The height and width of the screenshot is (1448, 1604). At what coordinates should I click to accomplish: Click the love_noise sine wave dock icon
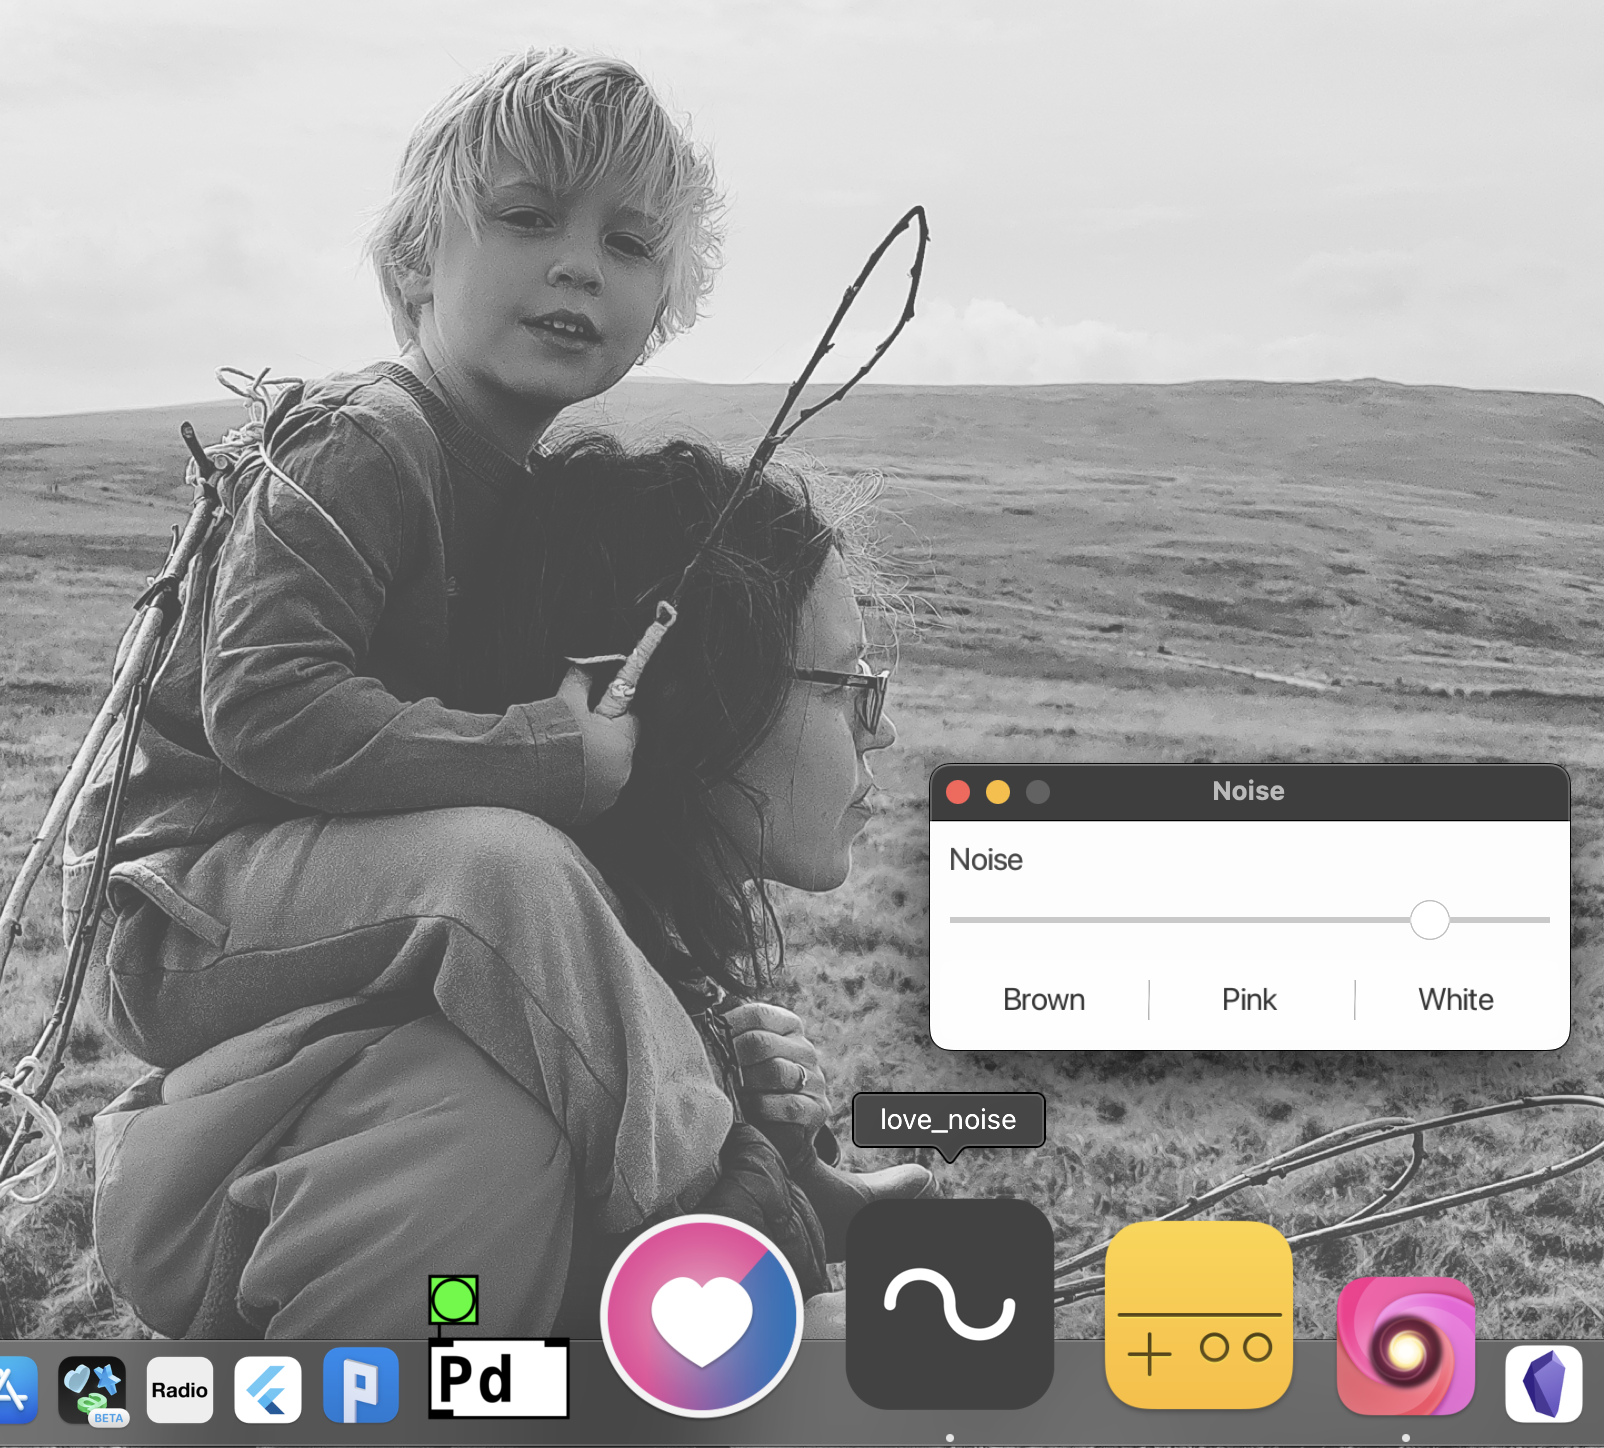tap(949, 1304)
